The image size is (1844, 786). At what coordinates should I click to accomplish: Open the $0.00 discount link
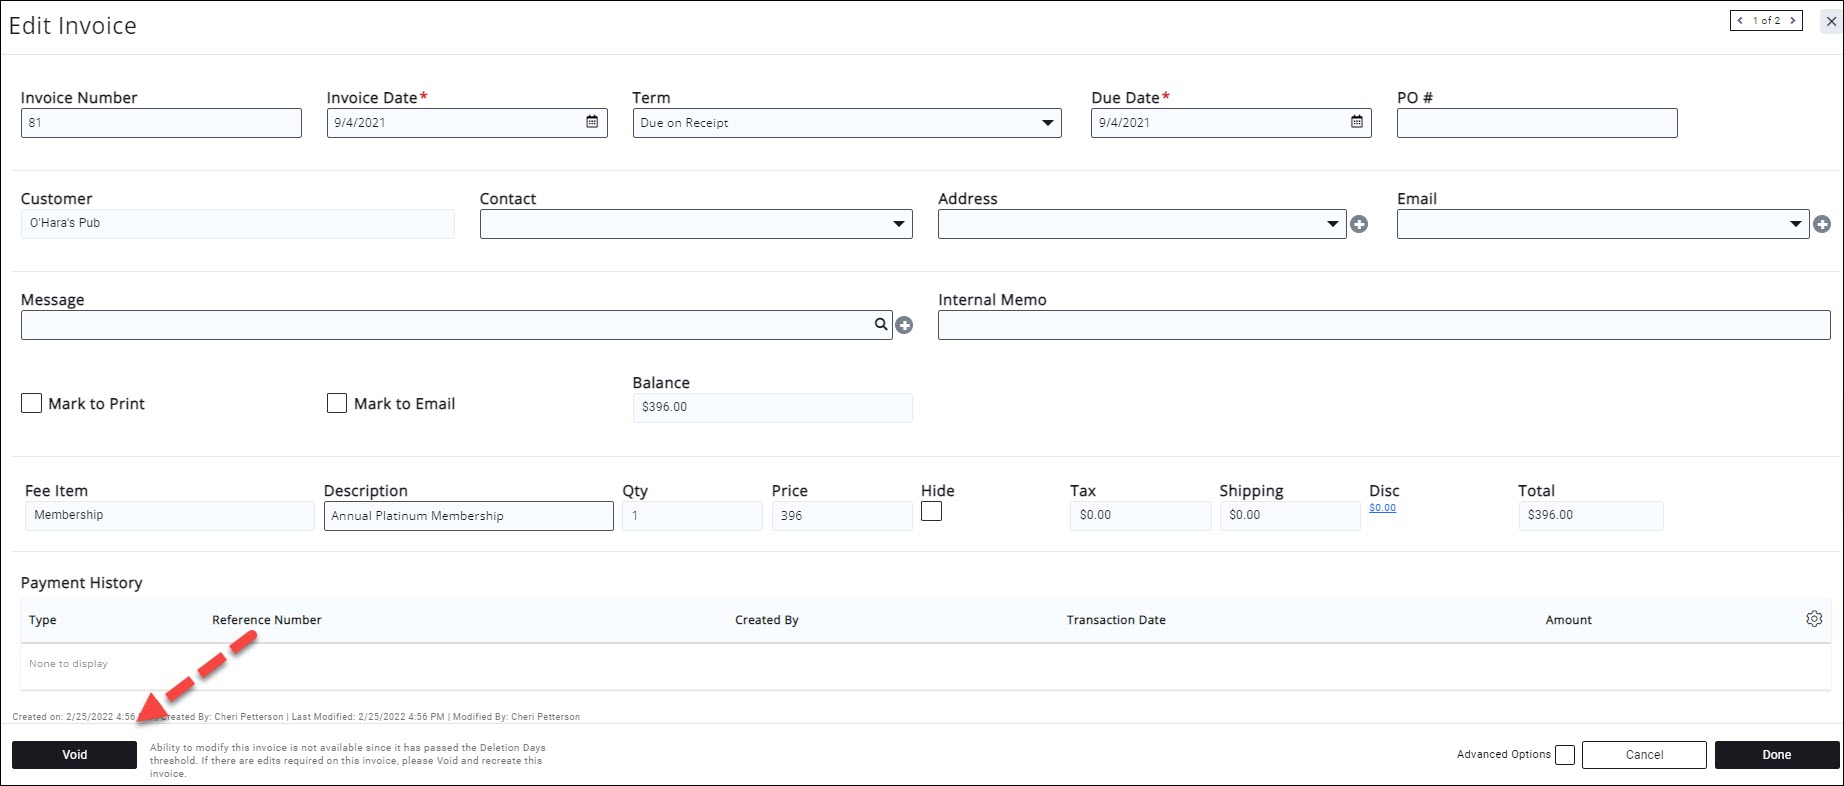point(1382,508)
